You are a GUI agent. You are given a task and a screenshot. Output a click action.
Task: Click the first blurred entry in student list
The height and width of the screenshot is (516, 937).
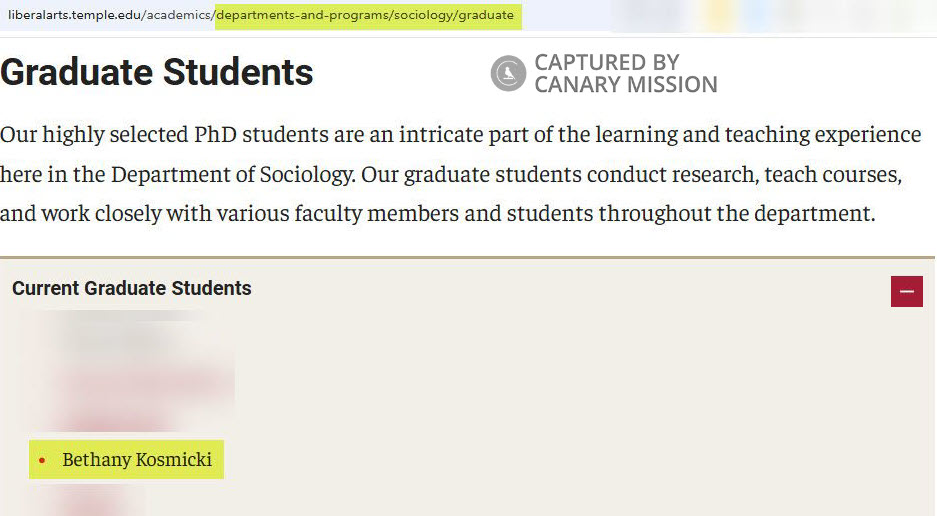[x=115, y=338]
